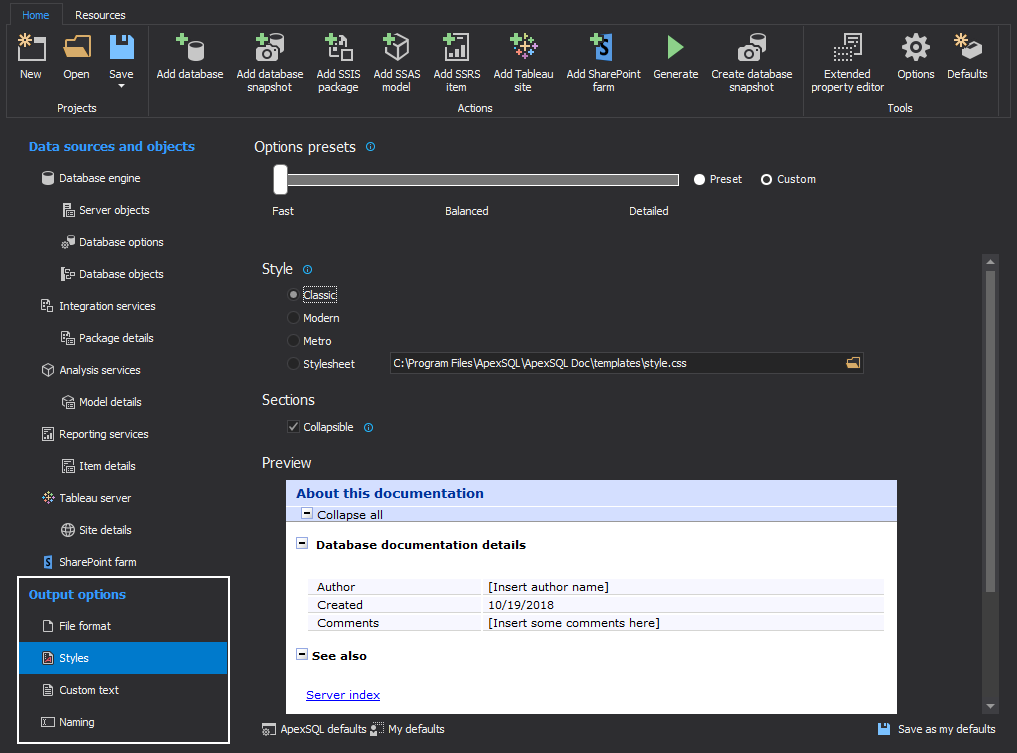
Task: Click Save as my defaults
Action: pos(936,729)
